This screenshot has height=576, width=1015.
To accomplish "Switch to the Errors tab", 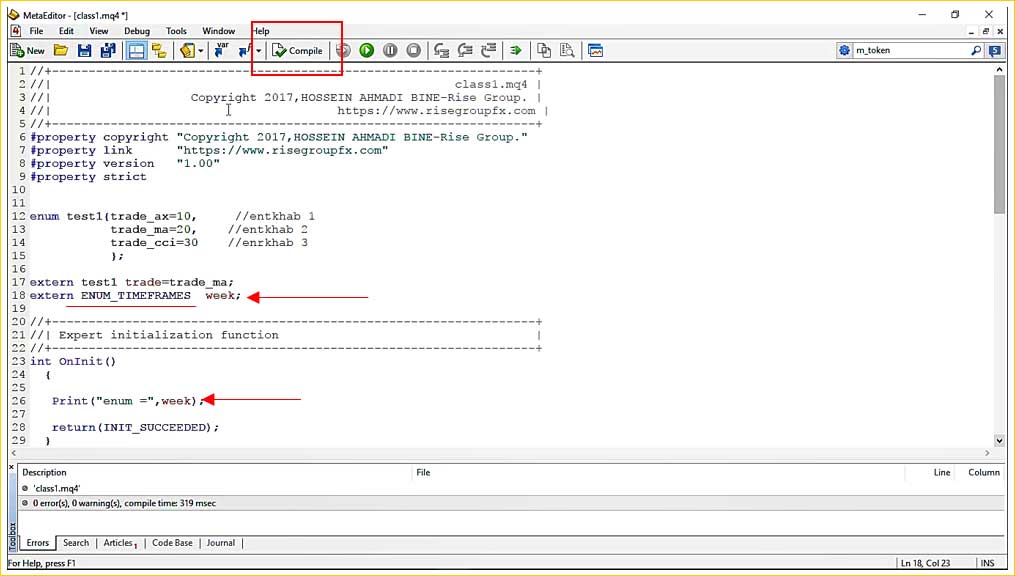I will (x=38, y=543).
